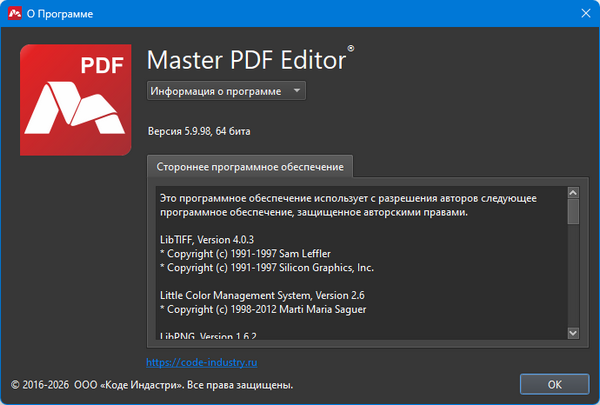This screenshot has width=600, height=405.
Task: Select the Стороннее программное обеспечение tab
Action: [250, 166]
